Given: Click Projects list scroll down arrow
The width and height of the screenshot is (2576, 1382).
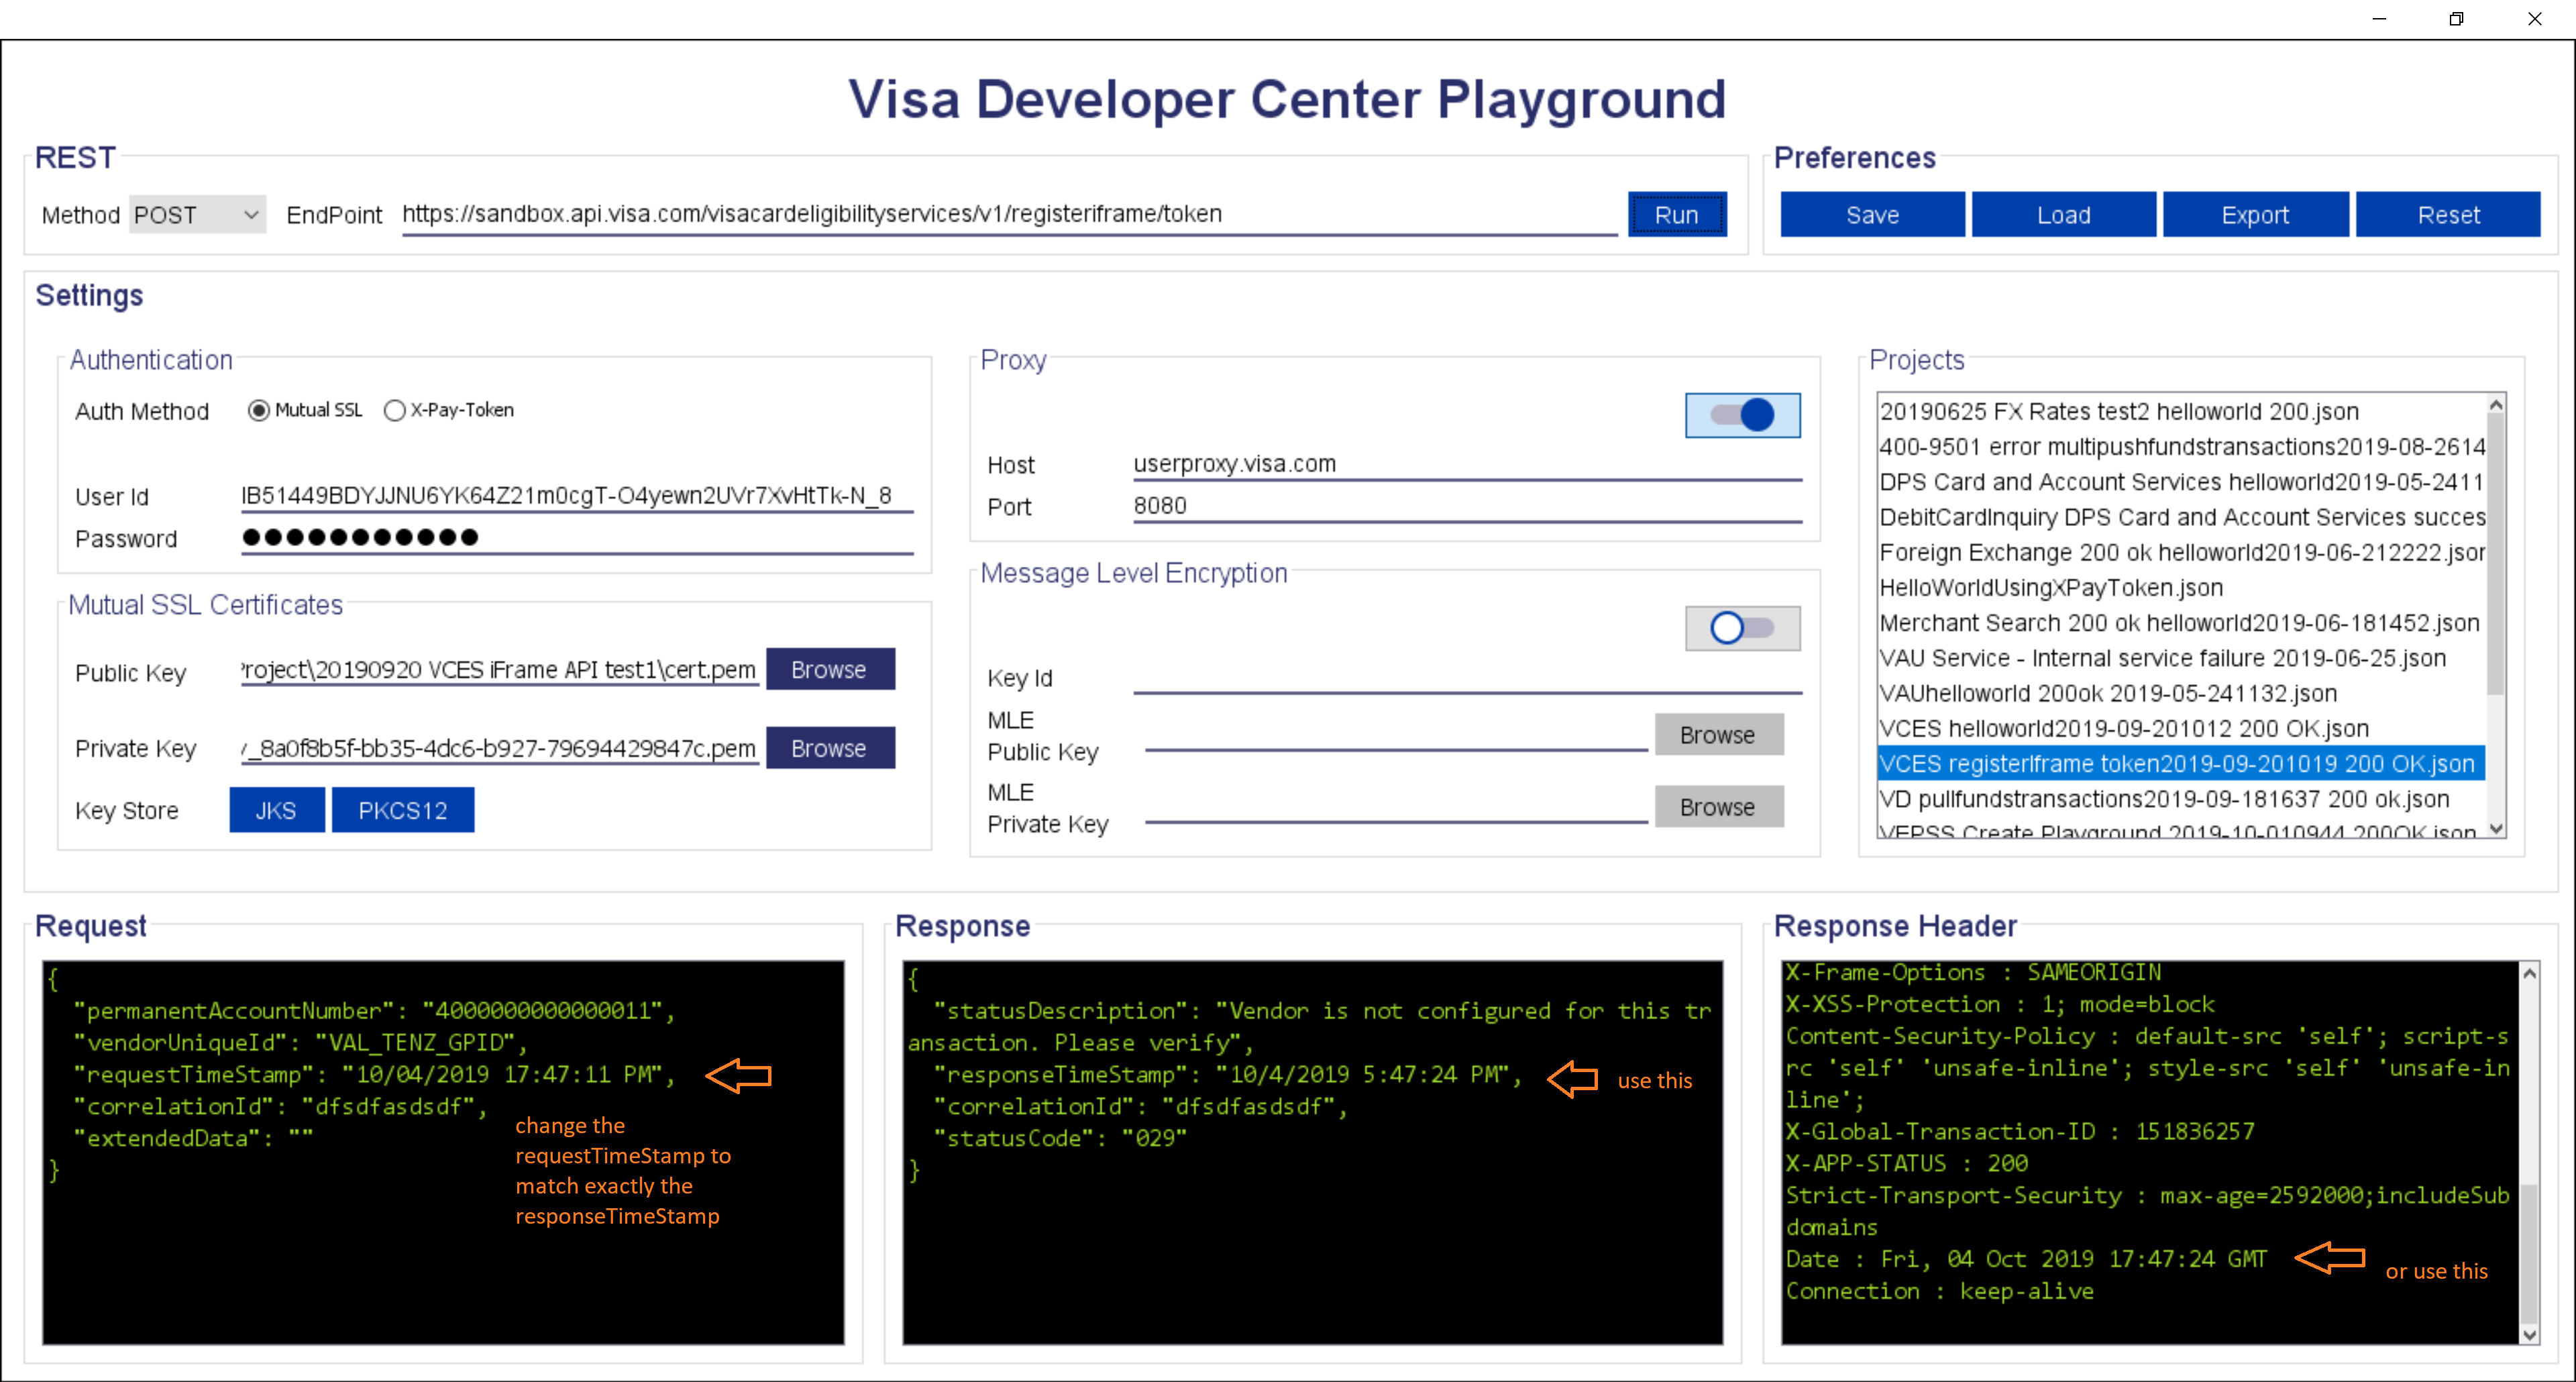Looking at the screenshot, I should 2496,828.
